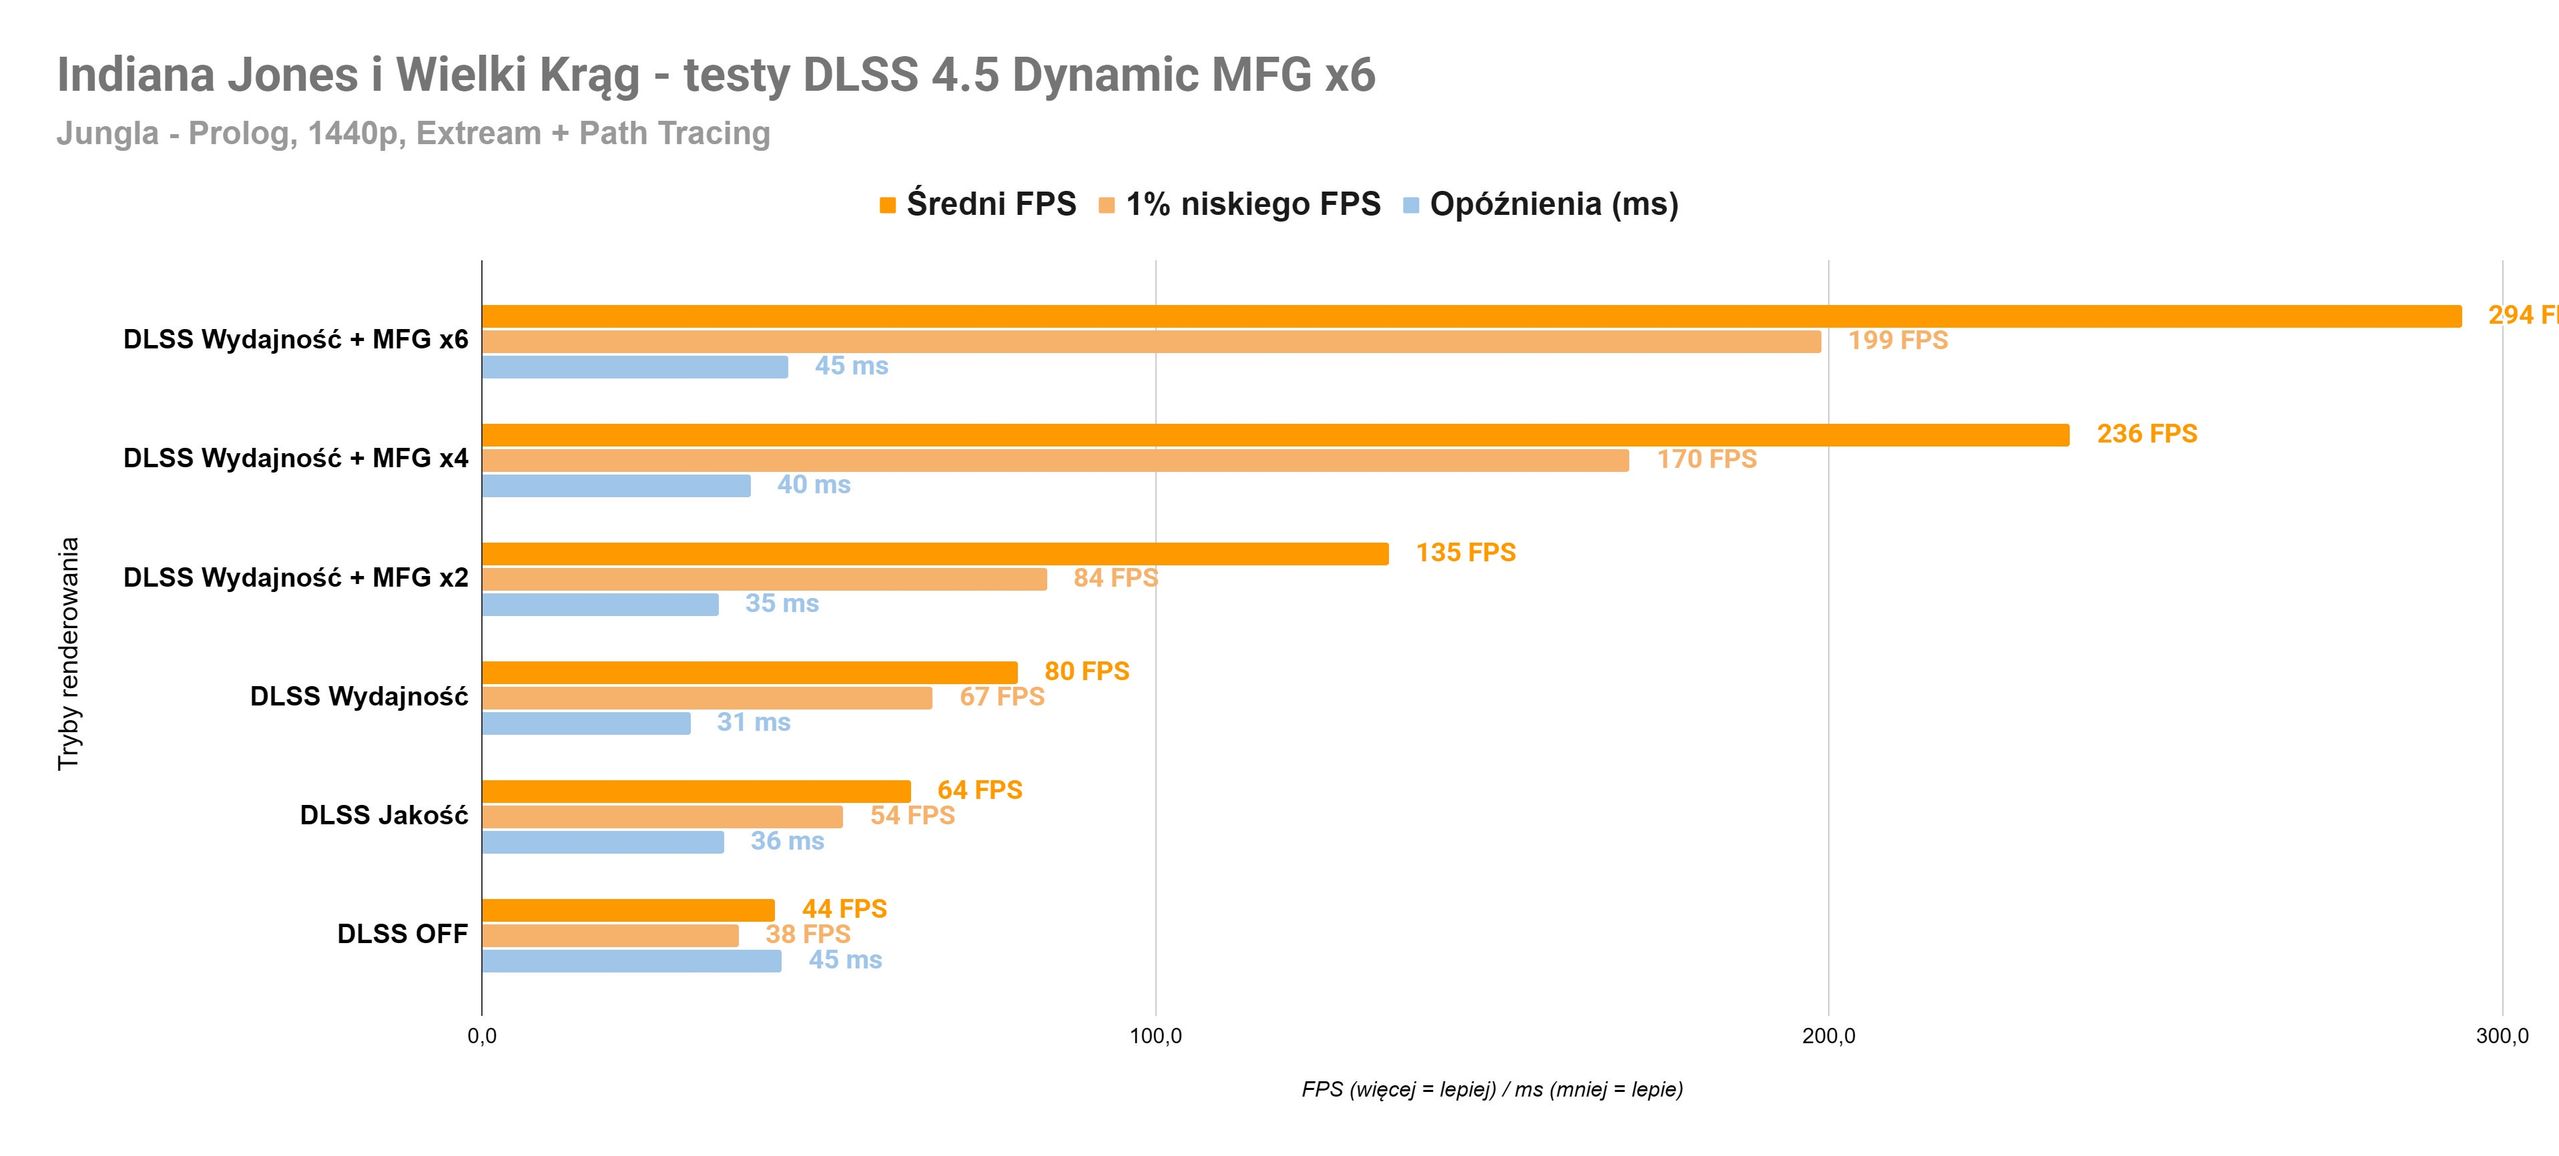Screen dimensions: 2559x1156
Task: Click the Średni FPS legend color swatch
Action: click(x=887, y=205)
